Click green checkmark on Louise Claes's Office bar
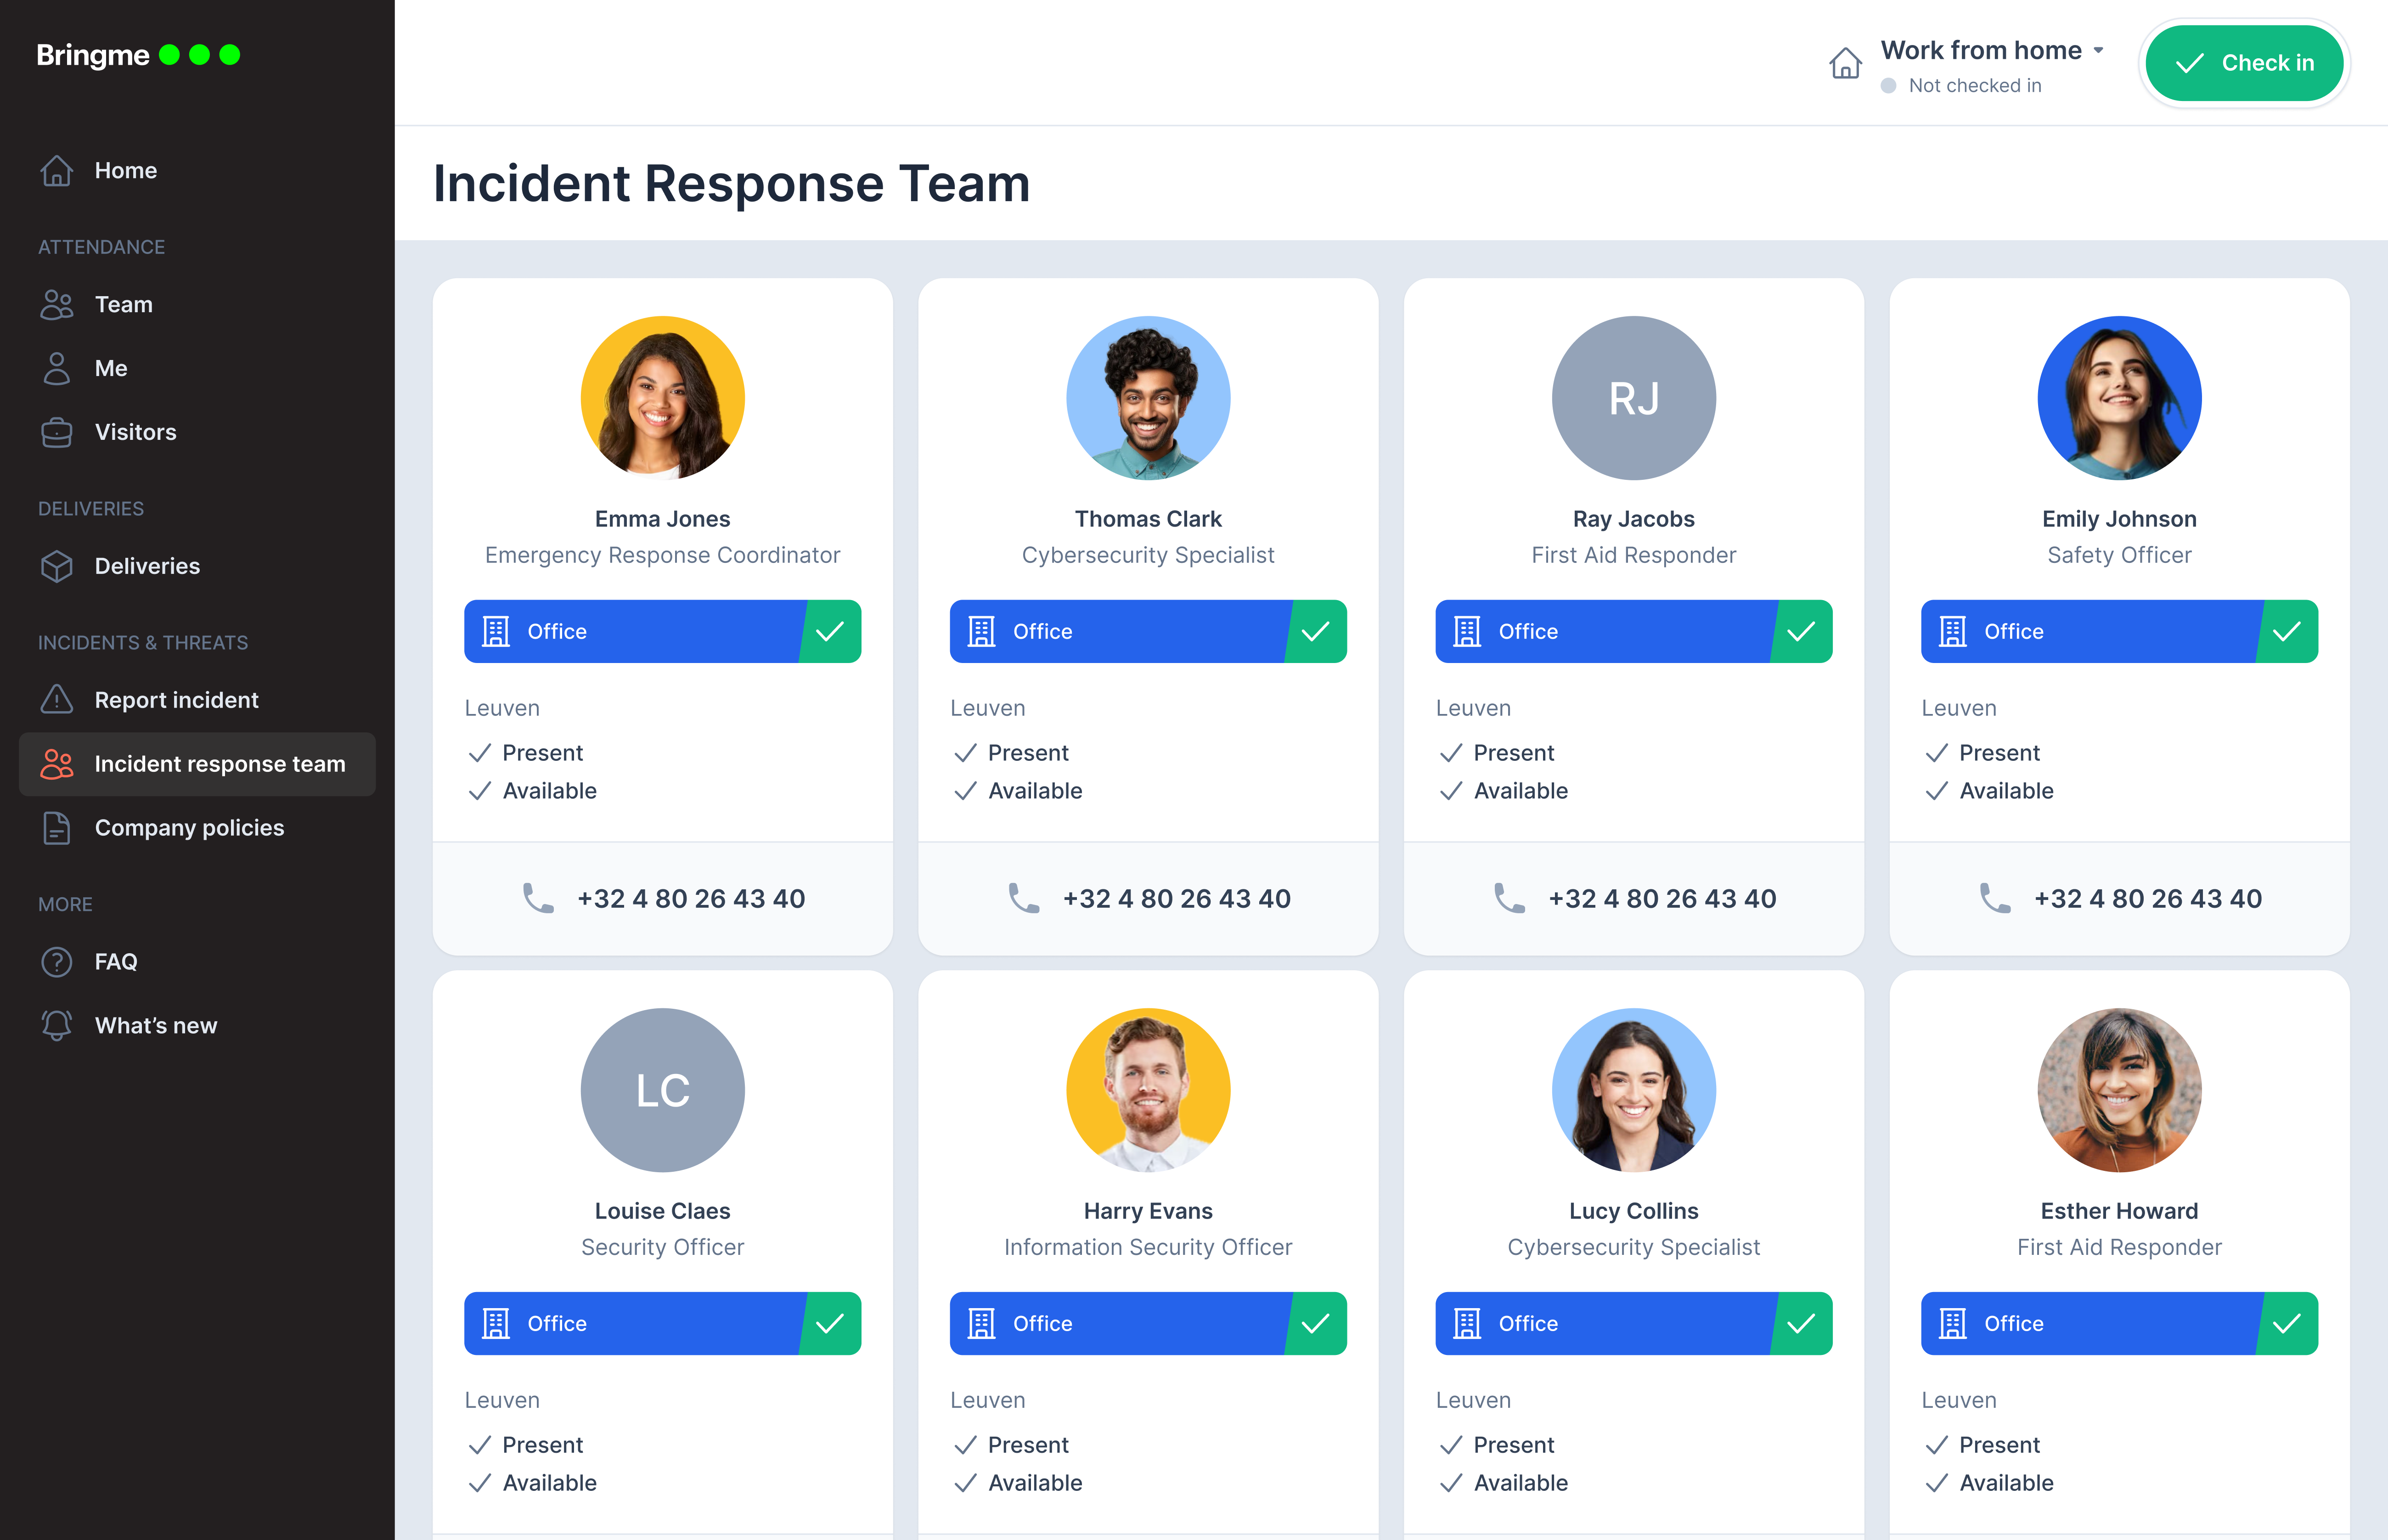Viewport: 2388px width, 1540px height. (830, 1324)
